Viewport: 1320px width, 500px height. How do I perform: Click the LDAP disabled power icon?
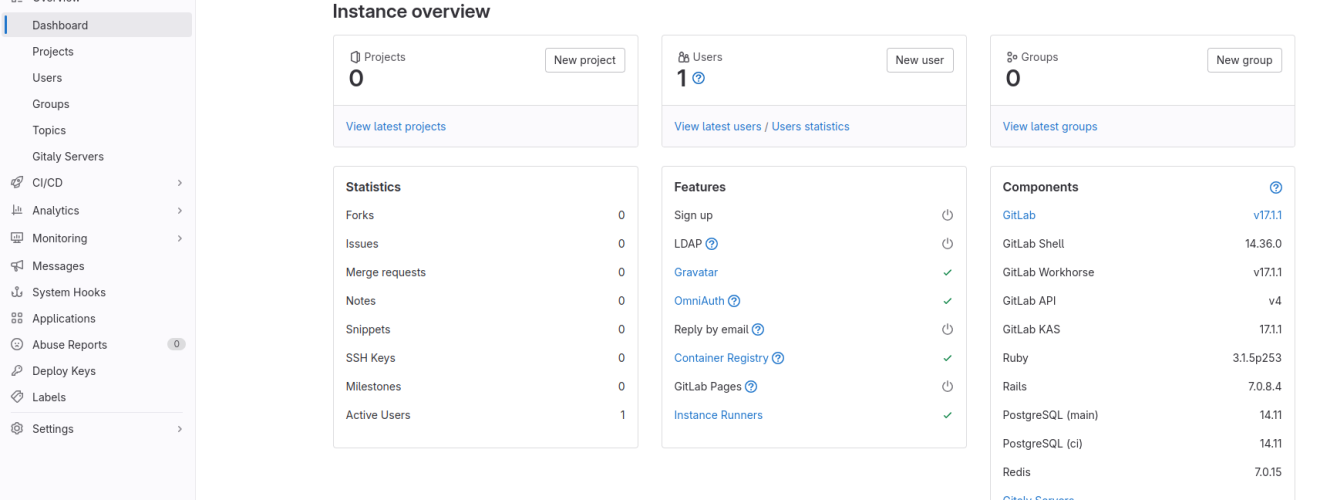point(948,244)
